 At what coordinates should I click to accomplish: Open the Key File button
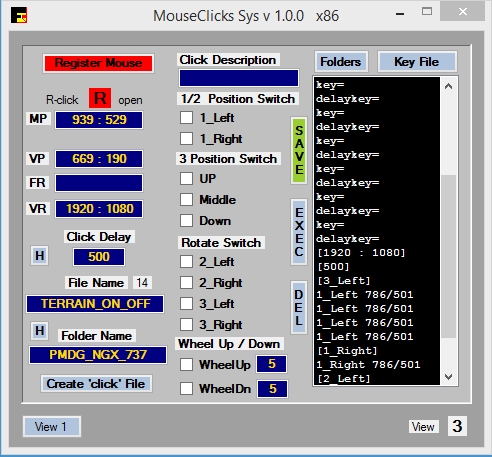[417, 62]
